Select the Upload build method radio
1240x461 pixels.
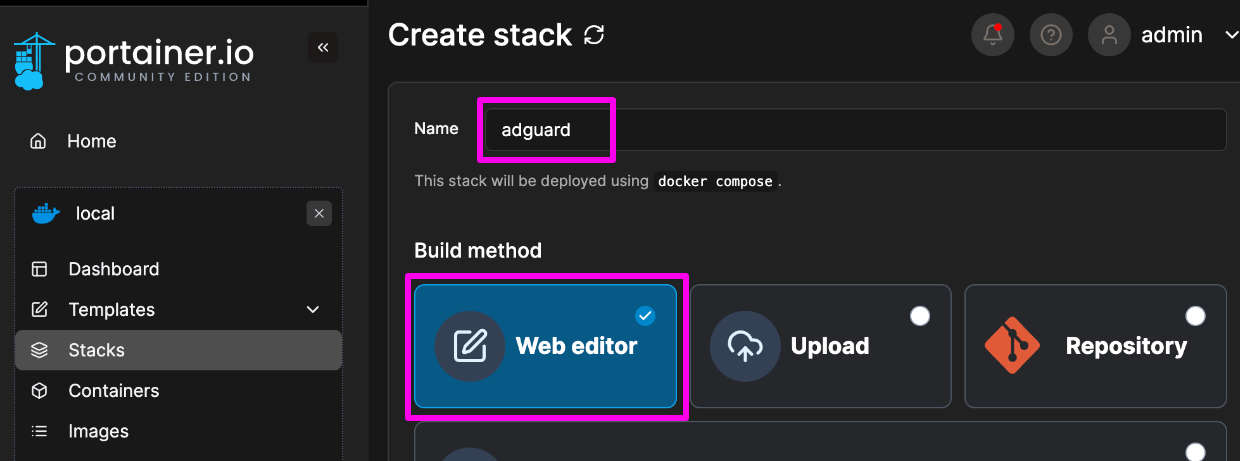click(920, 316)
